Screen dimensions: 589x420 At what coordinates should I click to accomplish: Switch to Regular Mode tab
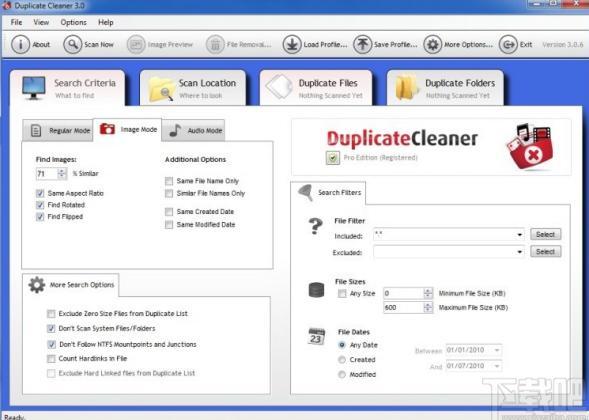point(57,130)
